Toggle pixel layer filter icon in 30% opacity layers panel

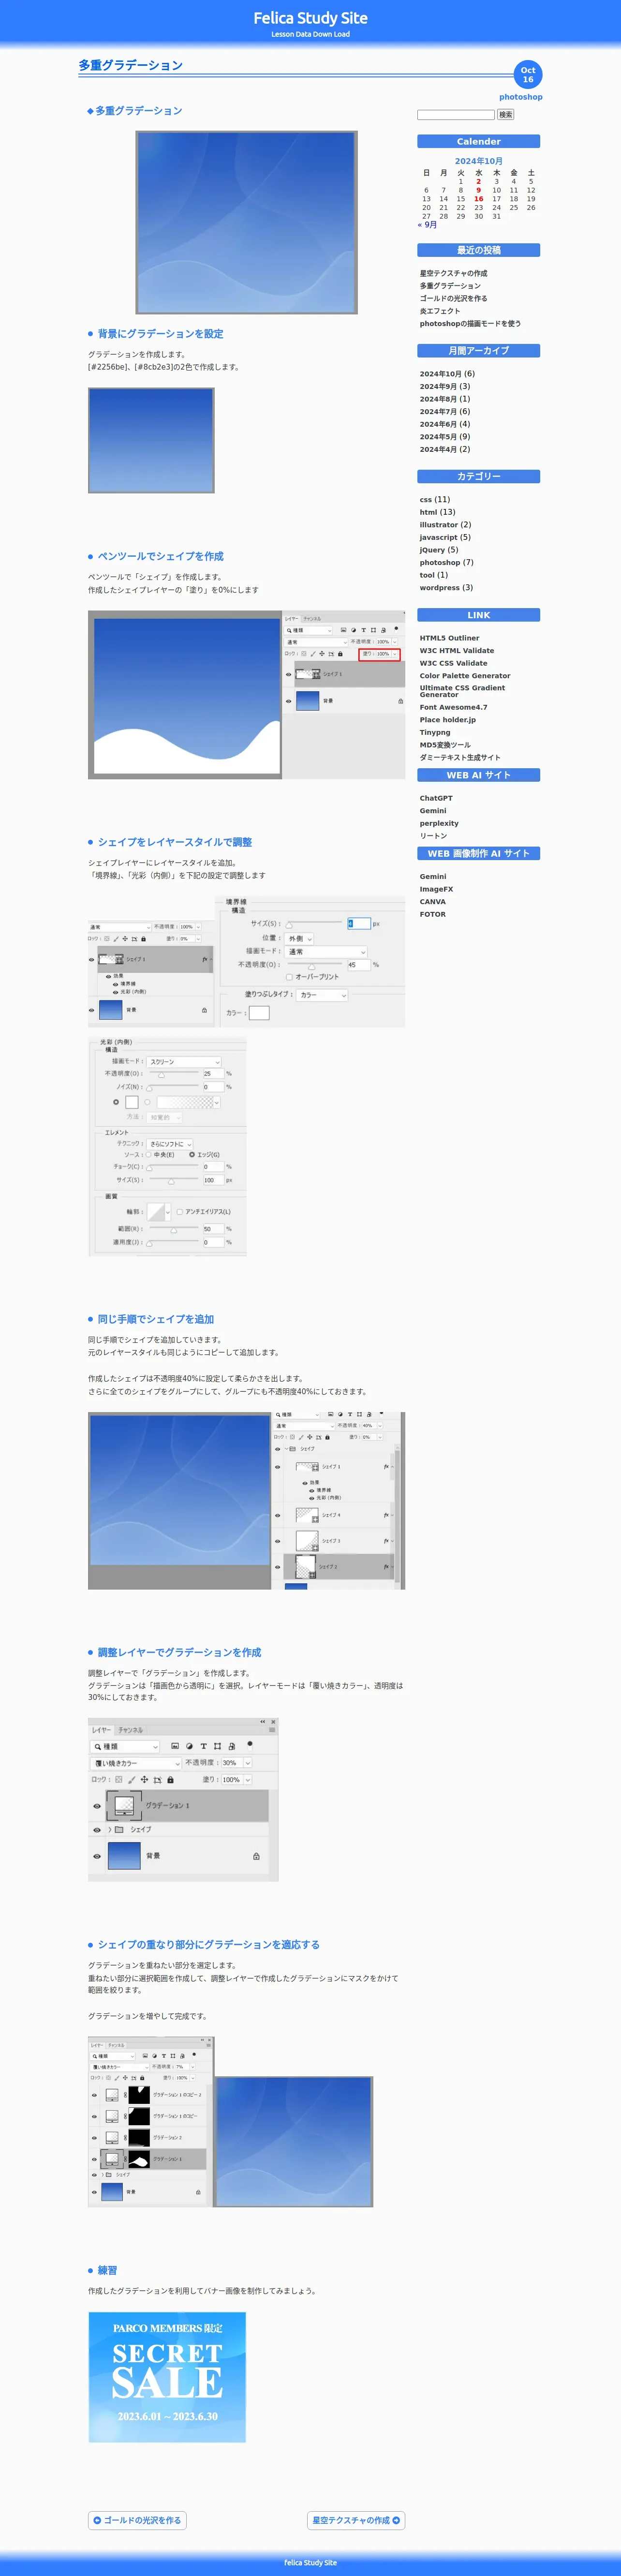point(175,1746)
